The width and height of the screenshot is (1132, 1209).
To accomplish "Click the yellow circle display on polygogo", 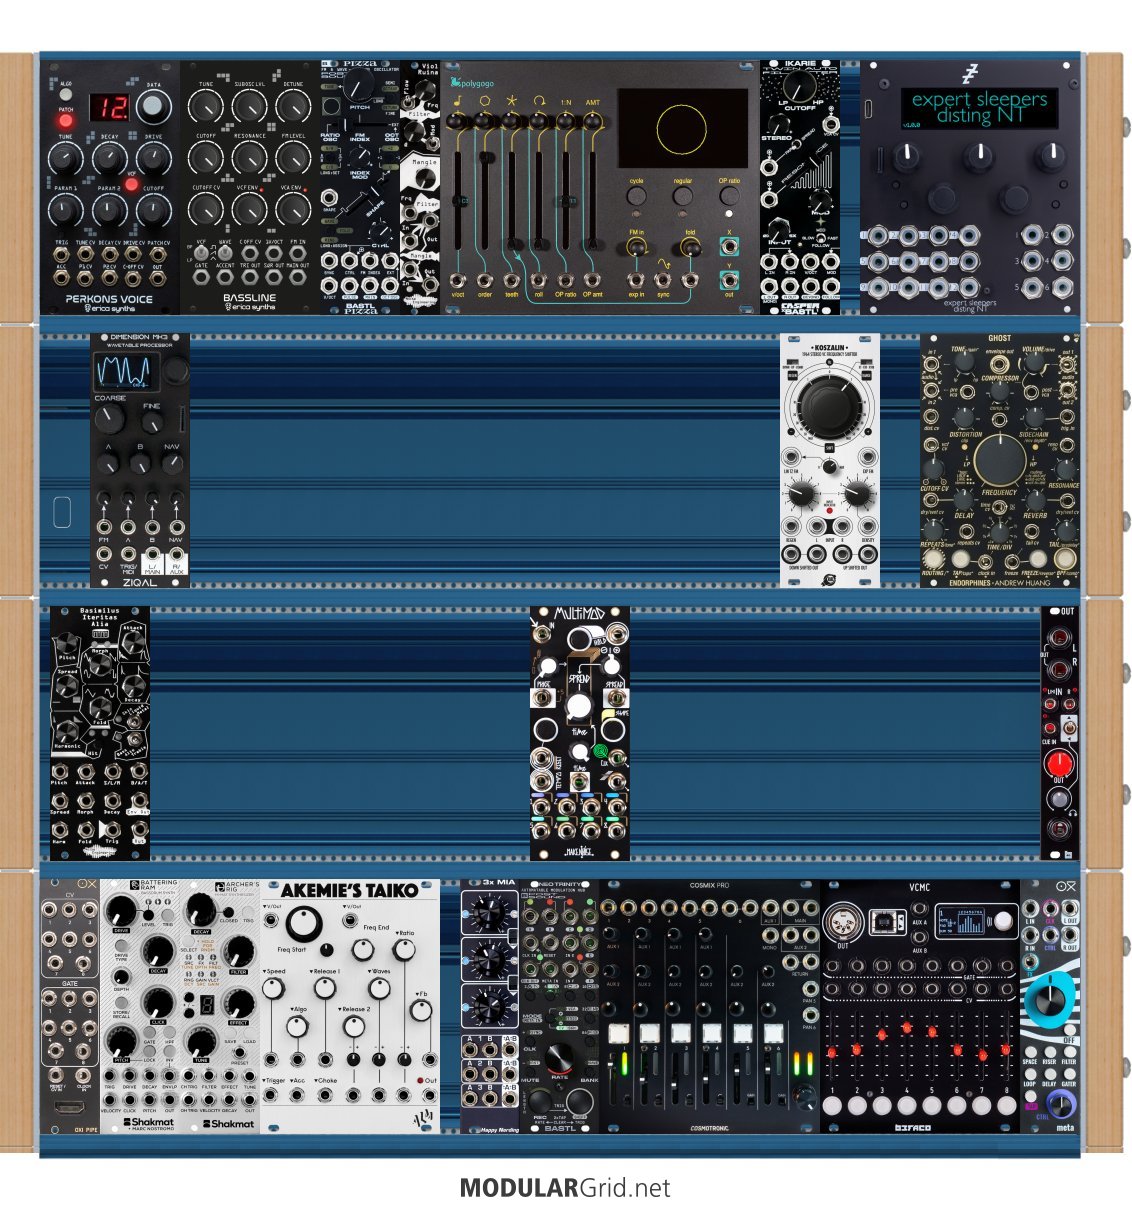I will (683, 128).
